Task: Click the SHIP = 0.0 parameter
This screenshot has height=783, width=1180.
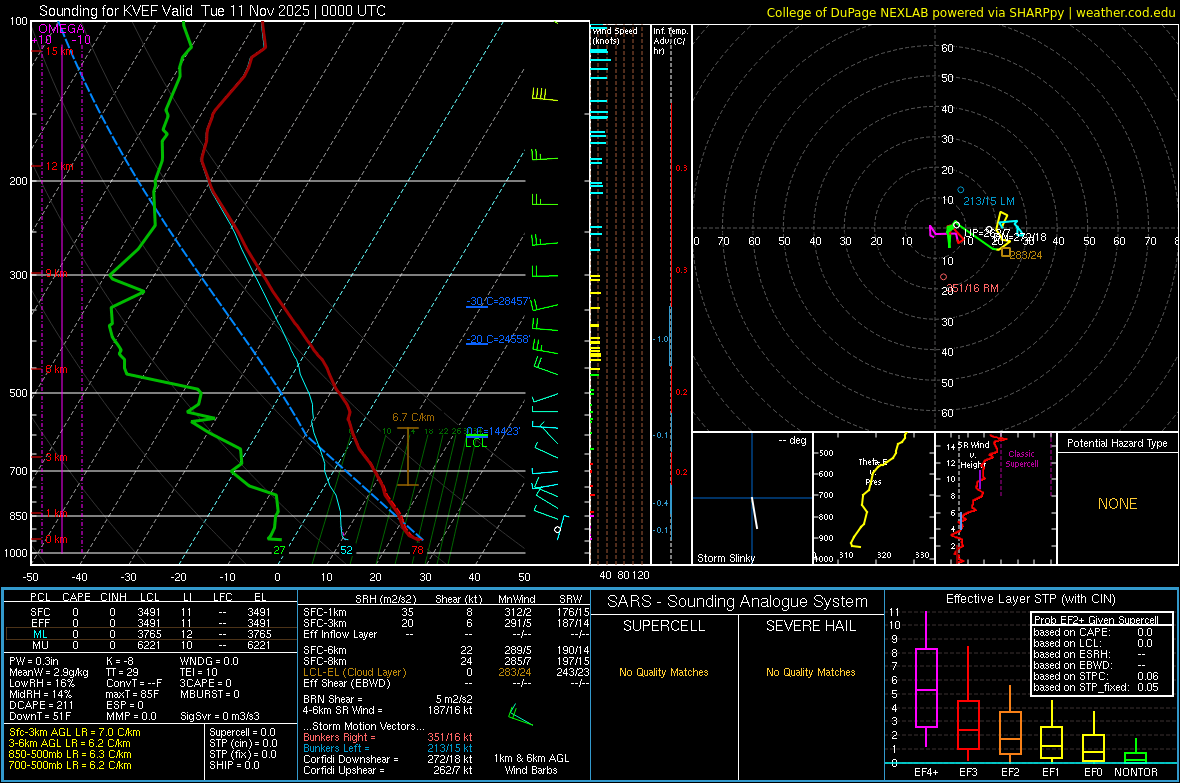Action: pos(234,765)
